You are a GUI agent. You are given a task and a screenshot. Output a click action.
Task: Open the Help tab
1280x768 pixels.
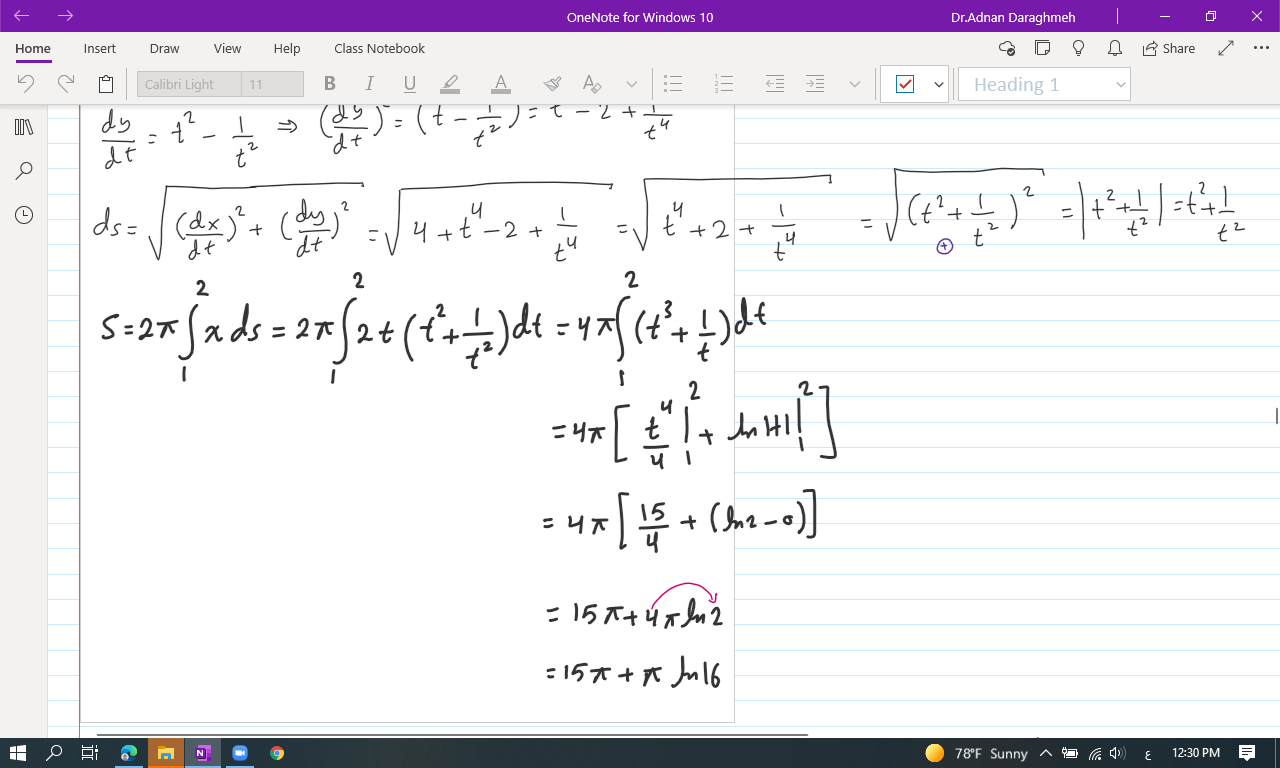[287, 48]
